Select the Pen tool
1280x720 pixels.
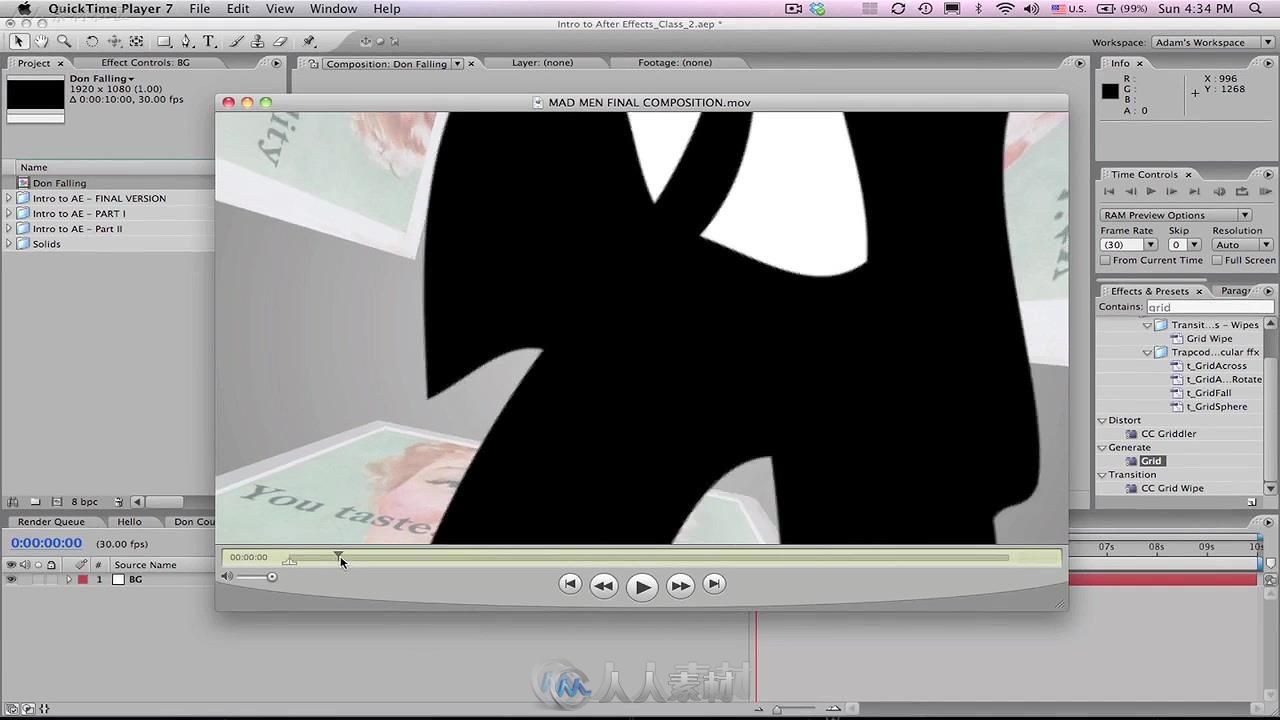[x=187, y=41]
